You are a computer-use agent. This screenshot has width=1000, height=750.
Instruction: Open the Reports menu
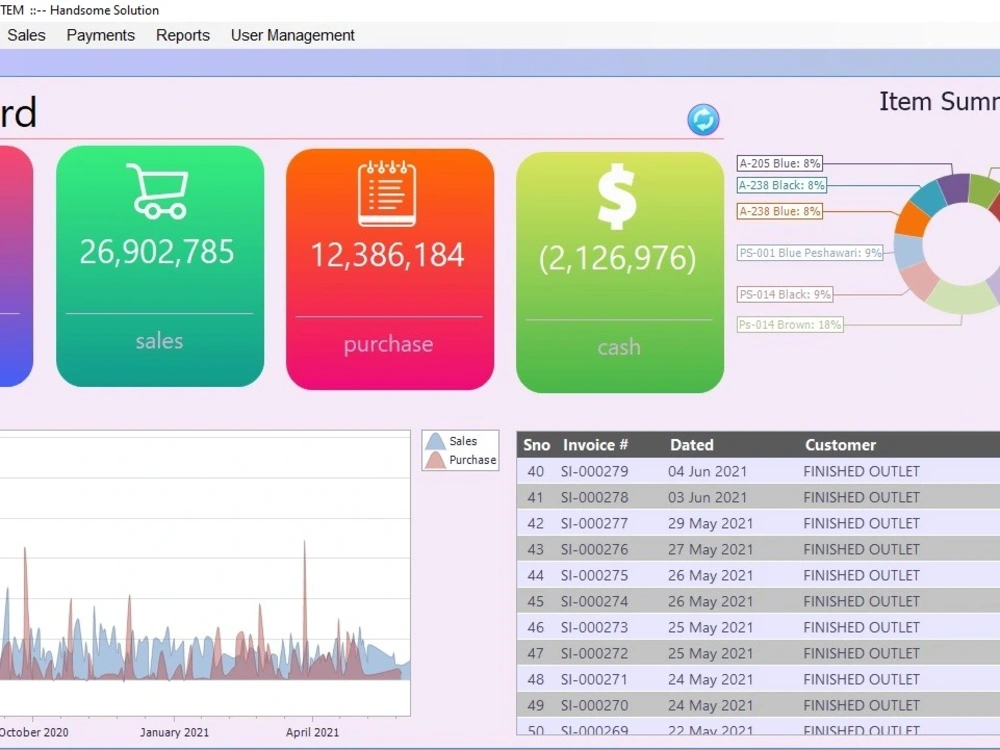pos(183,35)
